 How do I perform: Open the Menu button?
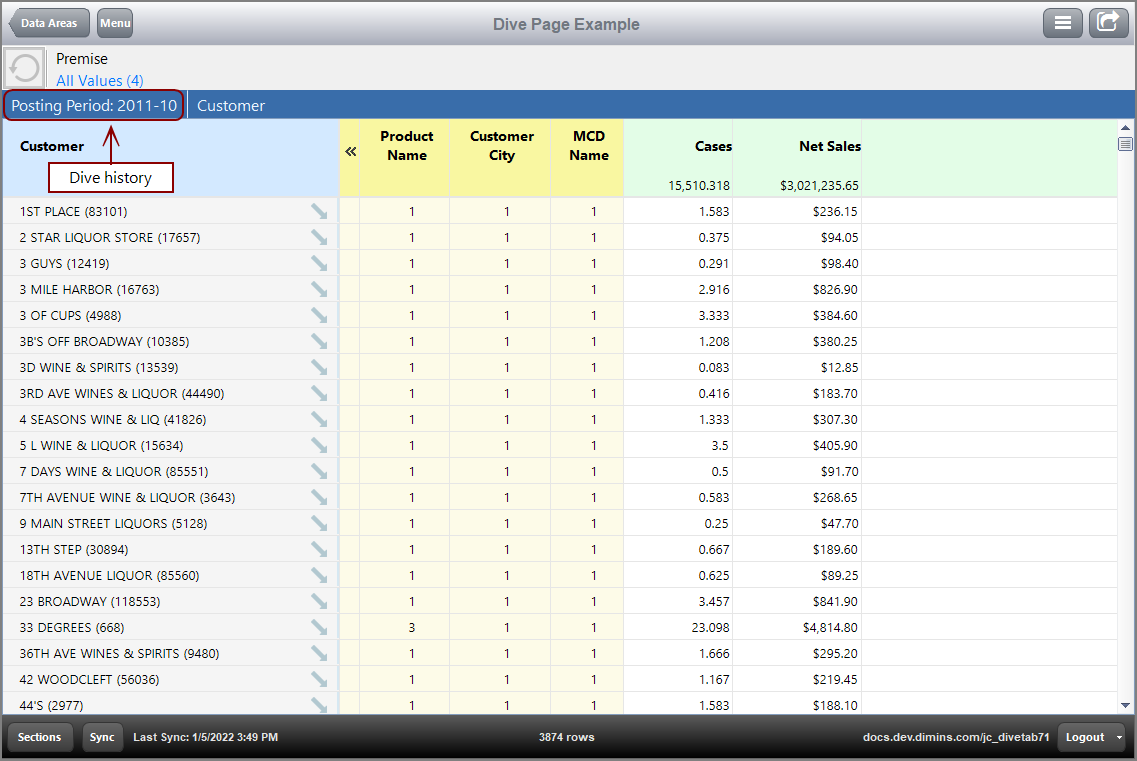[115, 23]
